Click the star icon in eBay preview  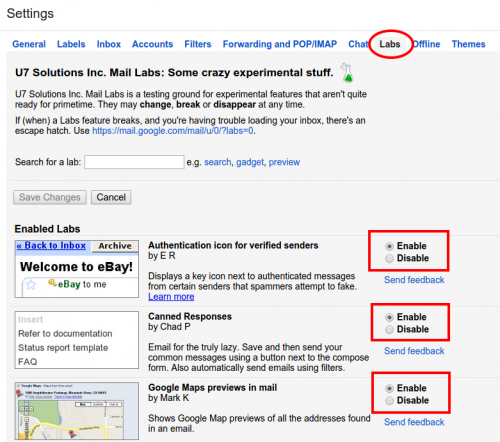click(x=31, y=285)
